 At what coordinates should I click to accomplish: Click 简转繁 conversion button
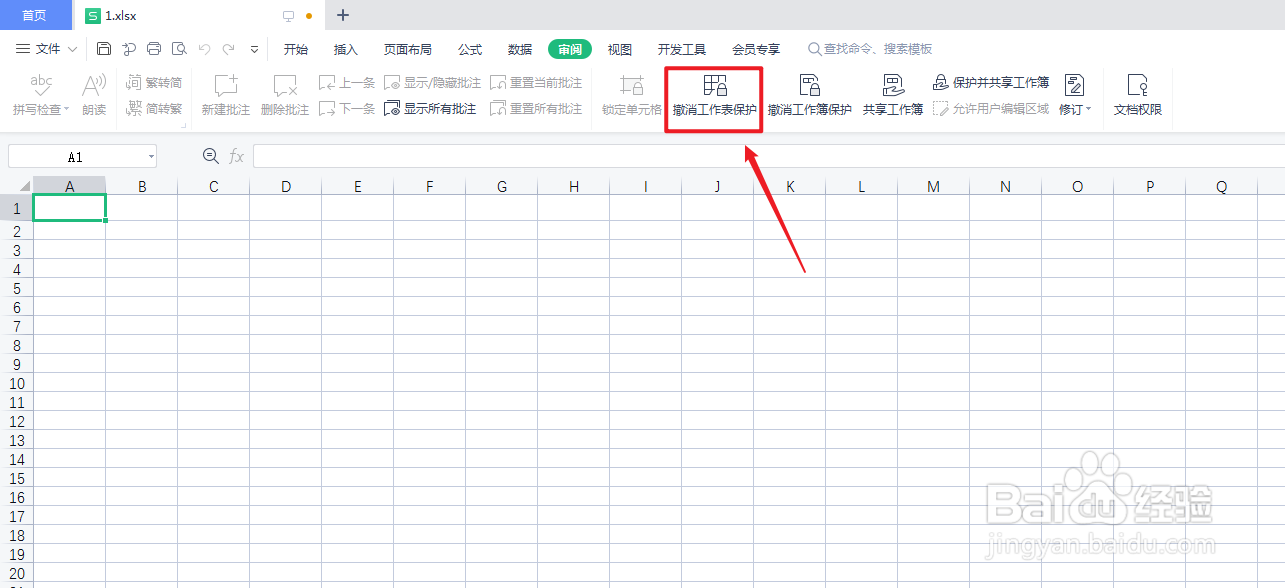point(154,109)
